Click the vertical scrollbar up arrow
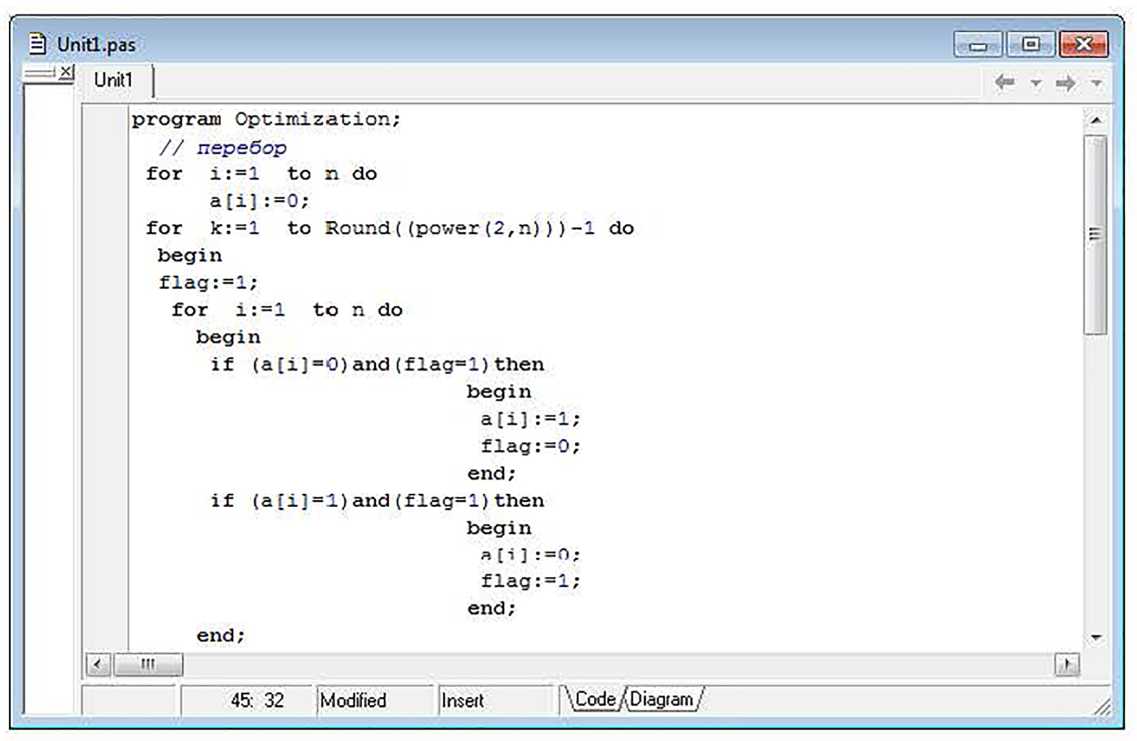 pos(1096,120)
